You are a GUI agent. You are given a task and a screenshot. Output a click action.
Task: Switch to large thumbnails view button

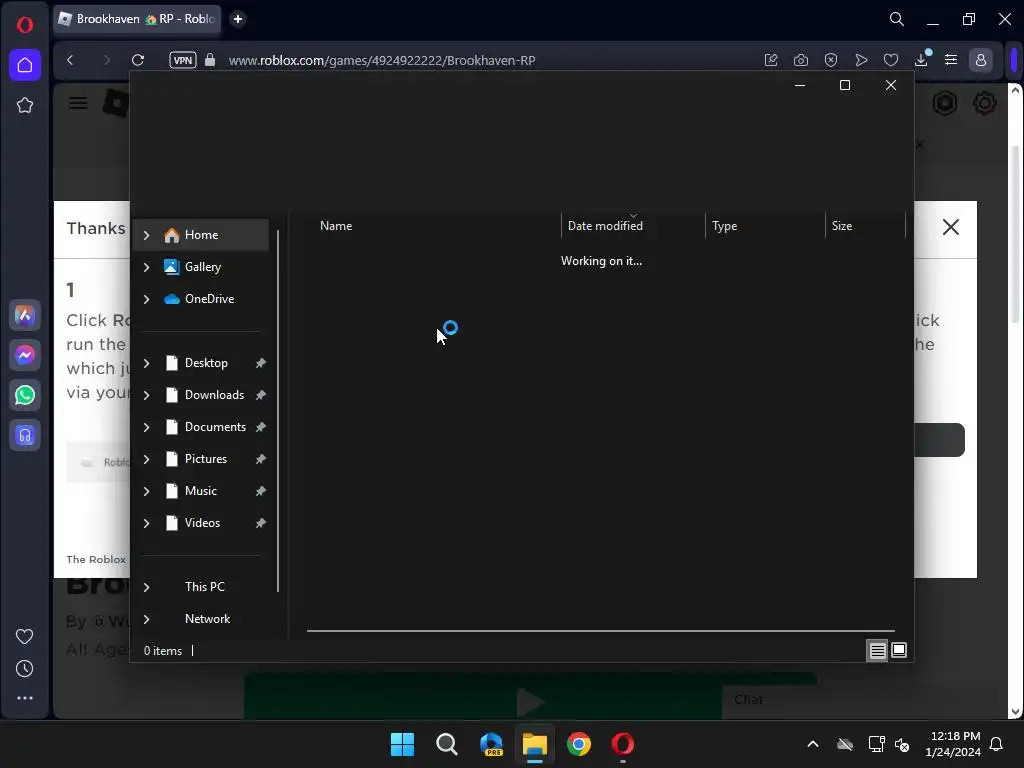click(x=899, y=650)
